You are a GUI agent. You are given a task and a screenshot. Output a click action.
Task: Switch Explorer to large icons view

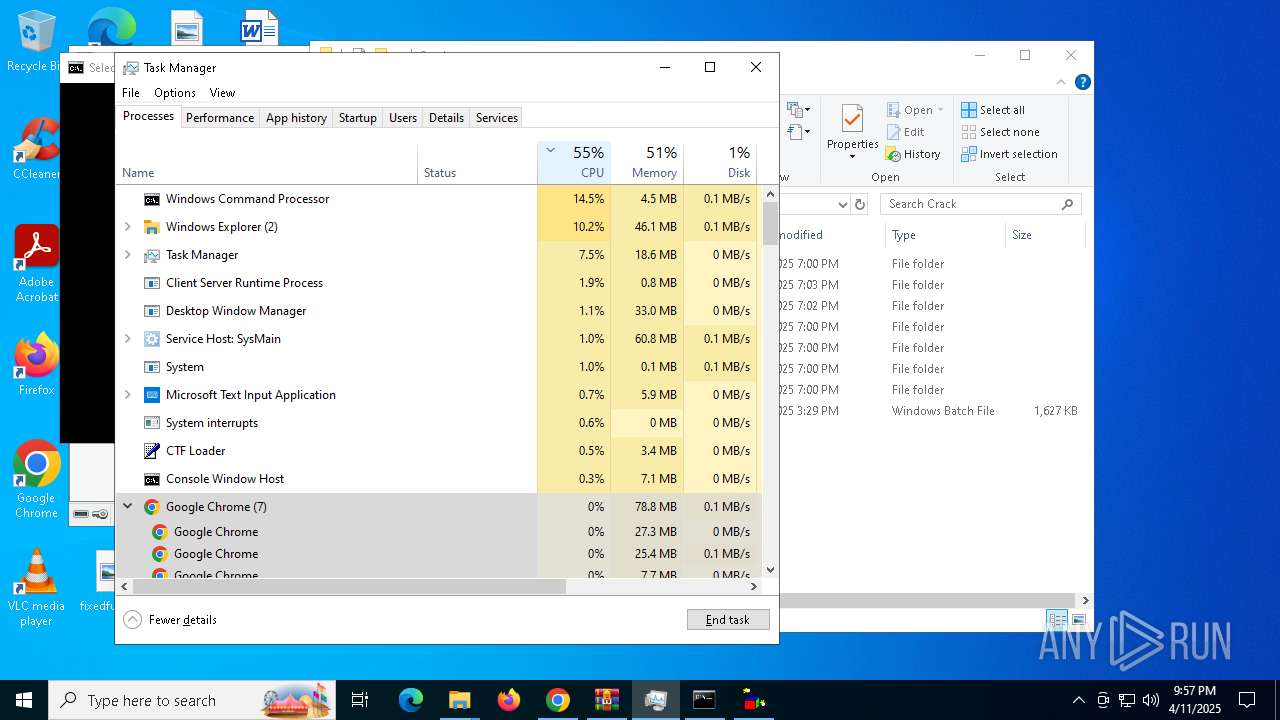point(1079,620)
